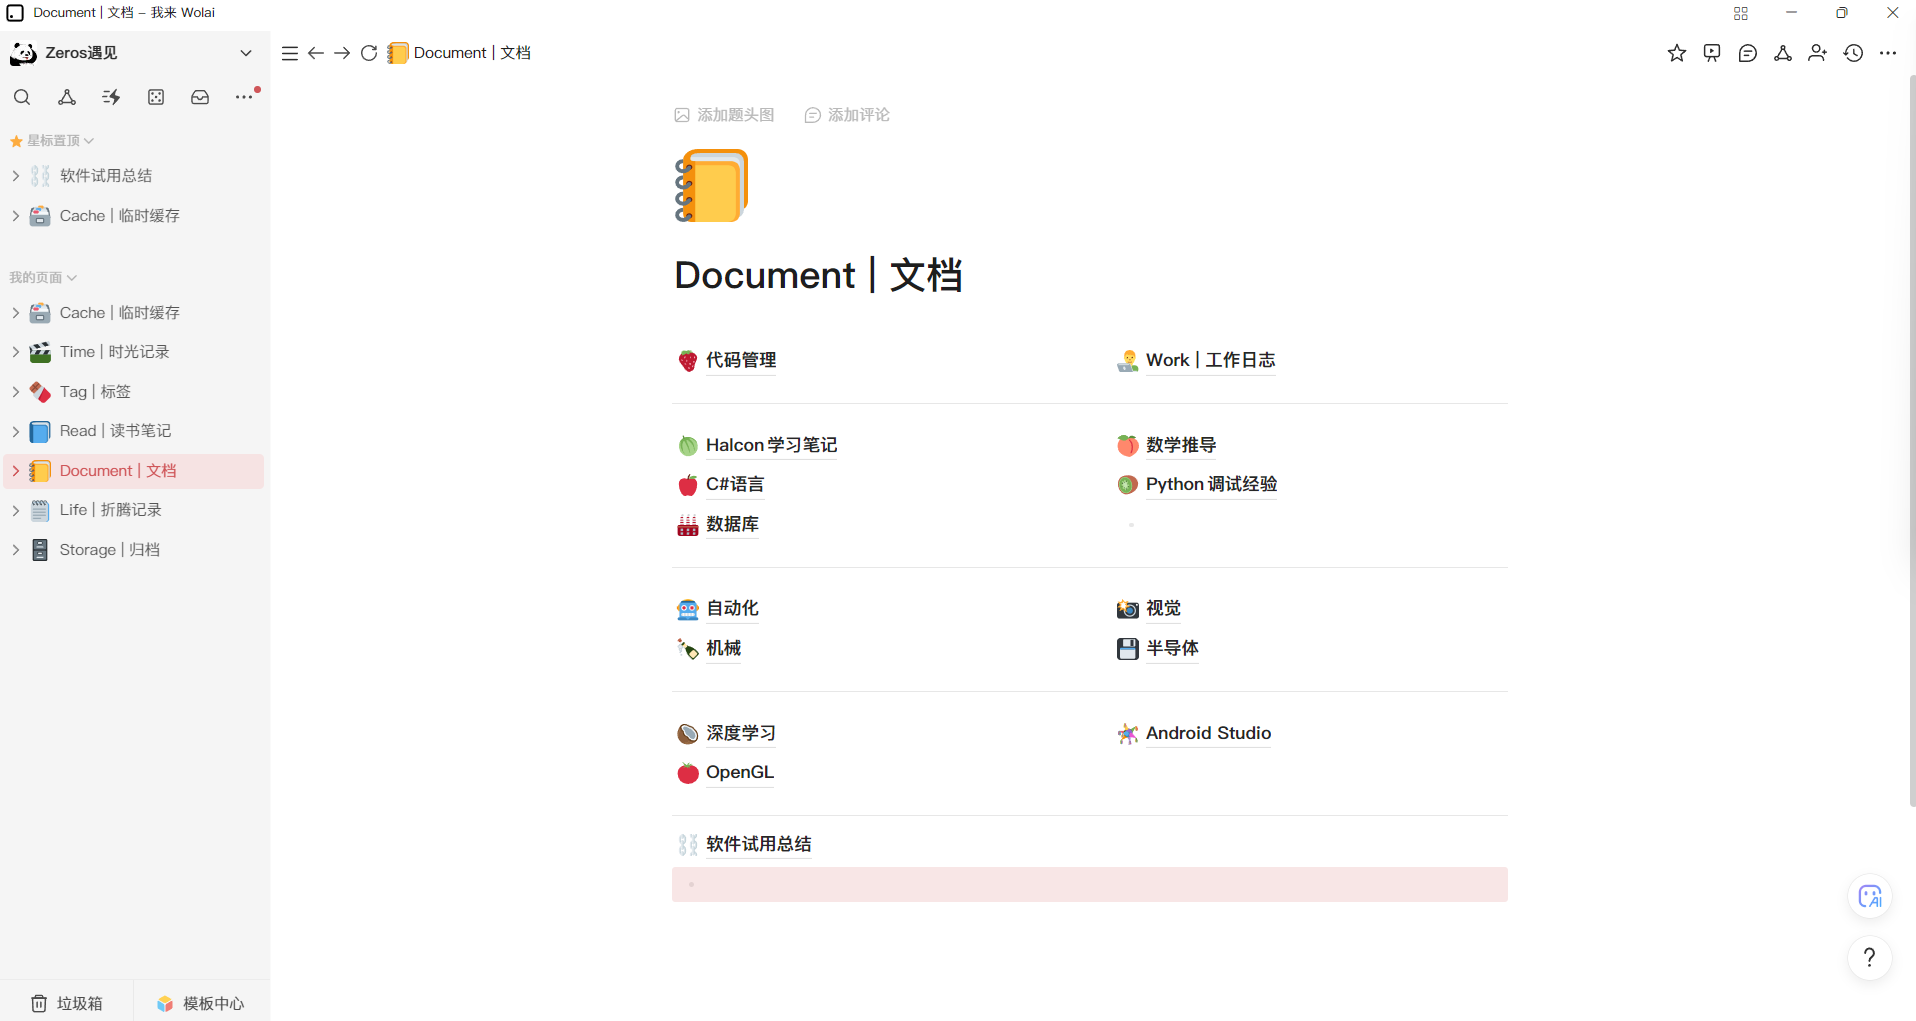The height and width of the screenshot is (1021, 1916).
Task: Open the Android Studio page link
Action: point(1208,733)
